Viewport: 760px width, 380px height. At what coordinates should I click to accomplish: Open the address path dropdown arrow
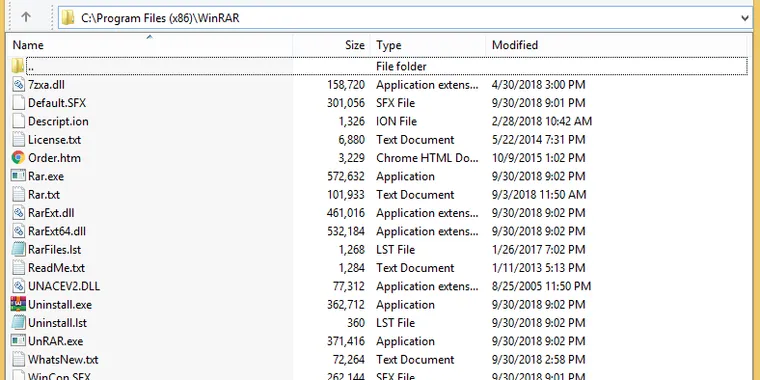(x=745, y=18)
